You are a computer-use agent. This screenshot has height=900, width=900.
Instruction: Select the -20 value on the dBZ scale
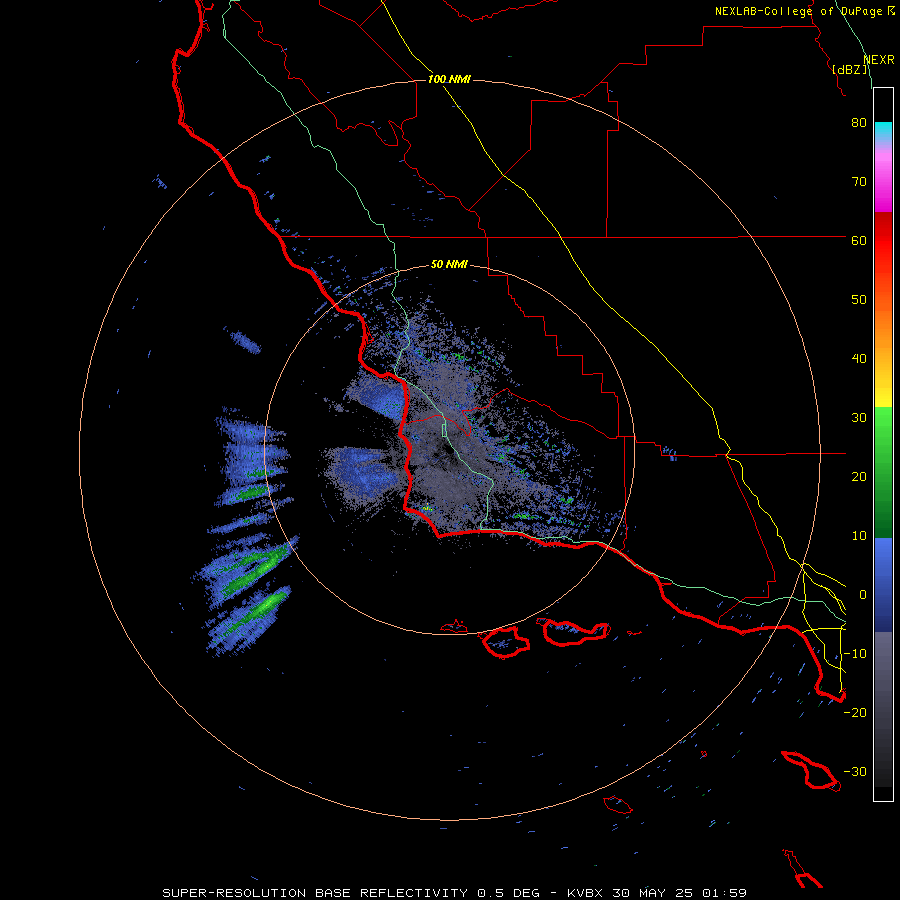tap(855, 713)
